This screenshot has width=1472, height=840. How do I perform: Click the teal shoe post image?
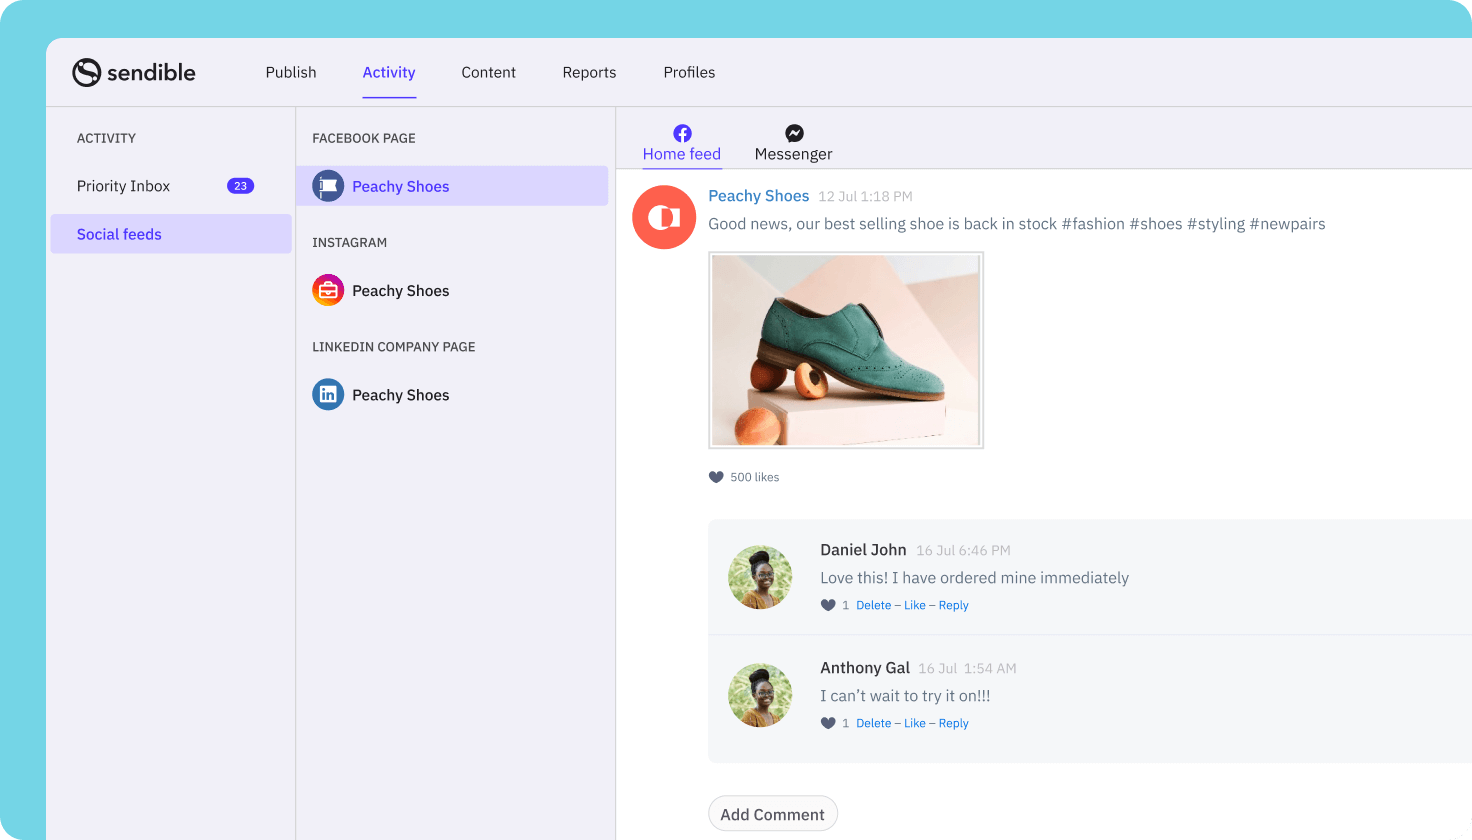coord(846,349)
